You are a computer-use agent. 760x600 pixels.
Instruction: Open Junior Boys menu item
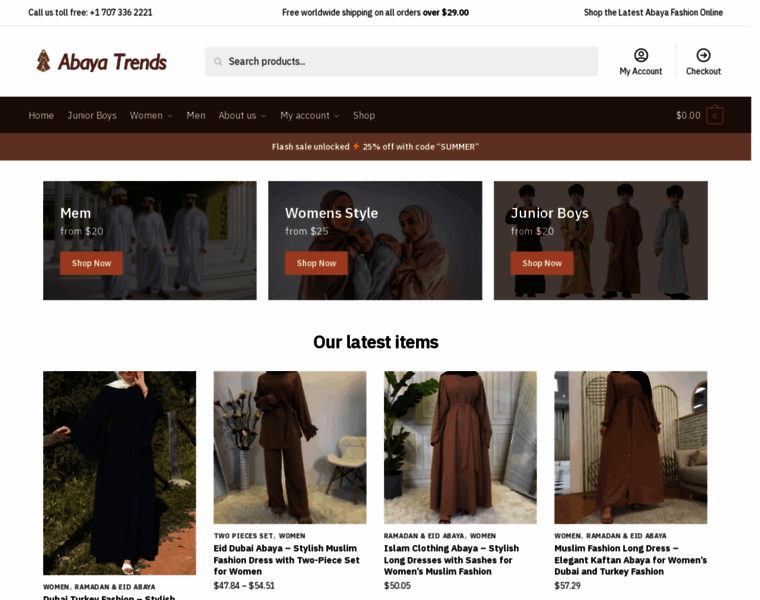(92, 115)
